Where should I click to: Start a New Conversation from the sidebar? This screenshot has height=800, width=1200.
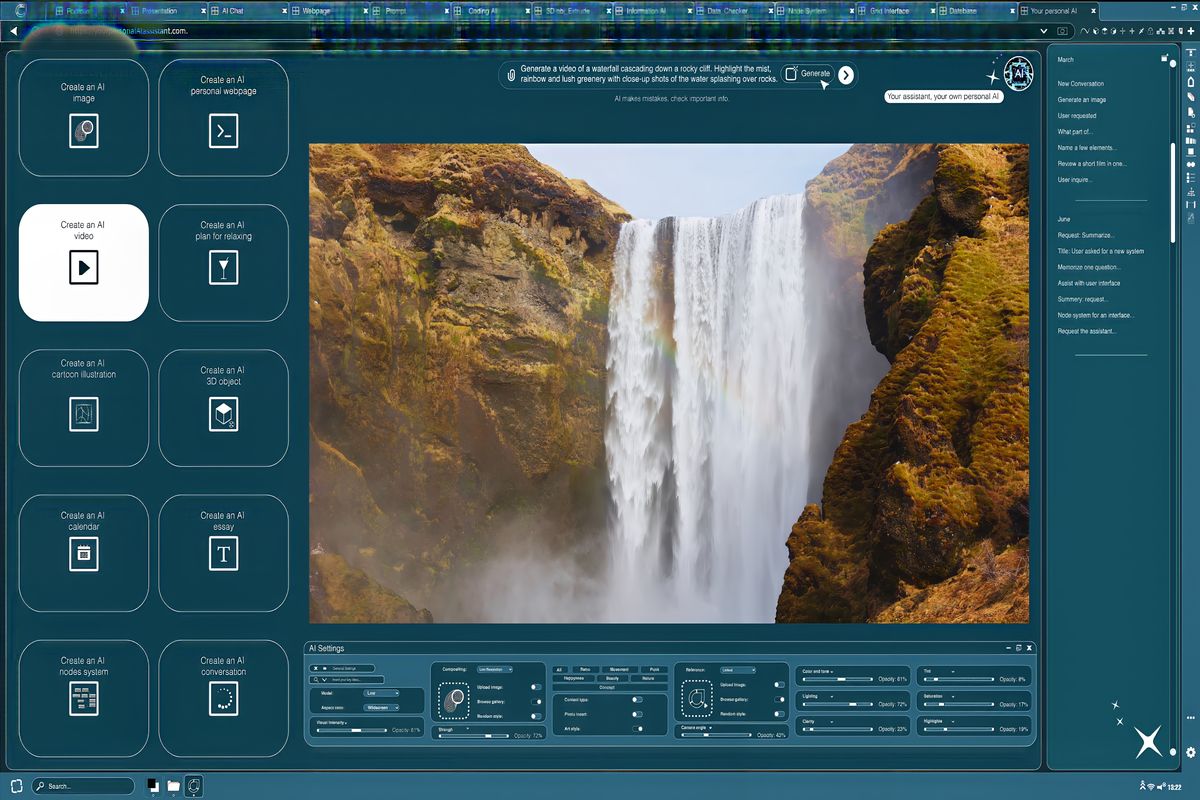point(1083,84)
